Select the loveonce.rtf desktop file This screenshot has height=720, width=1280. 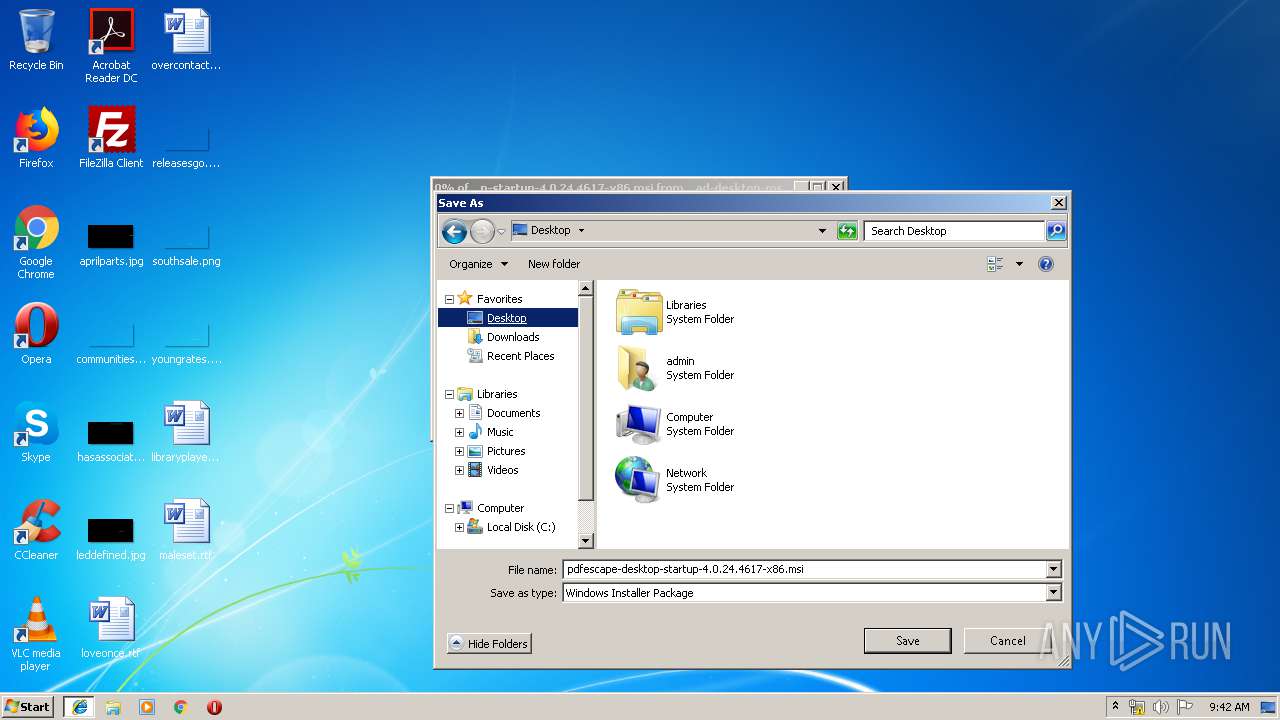pyautogui.click(x=111, y=628)
